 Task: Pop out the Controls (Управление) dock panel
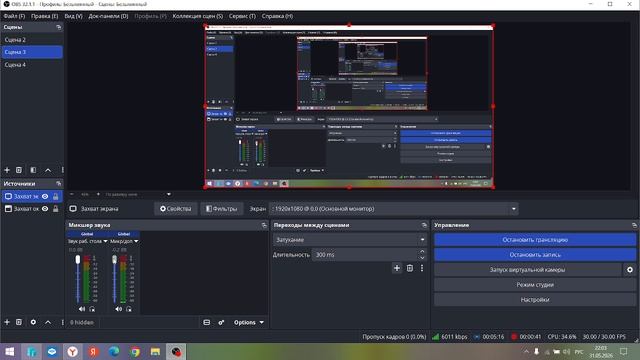pos(634,225)
